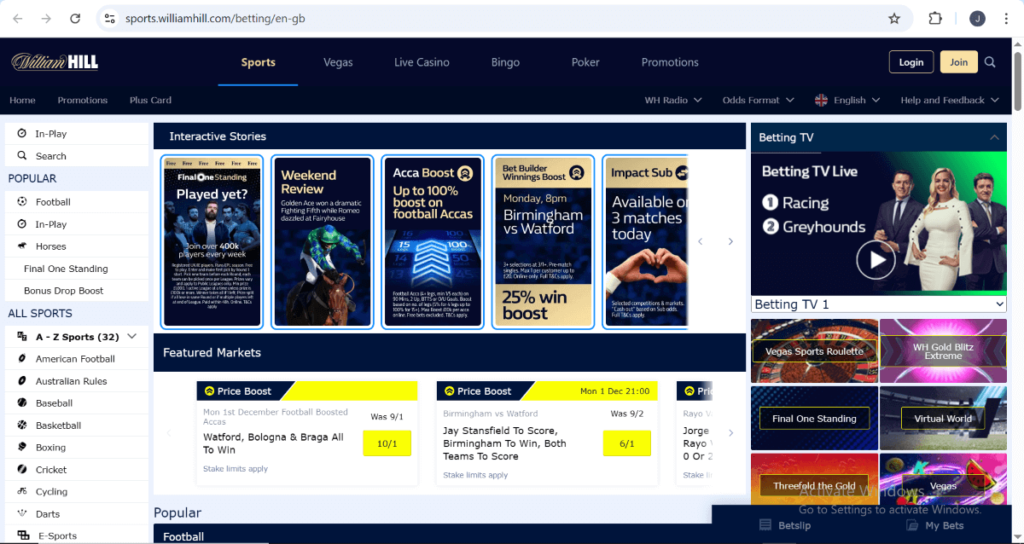Open the Betting TV 1 channel selector
Viewport: 1024px width, 544px height.
click(879, 304)
